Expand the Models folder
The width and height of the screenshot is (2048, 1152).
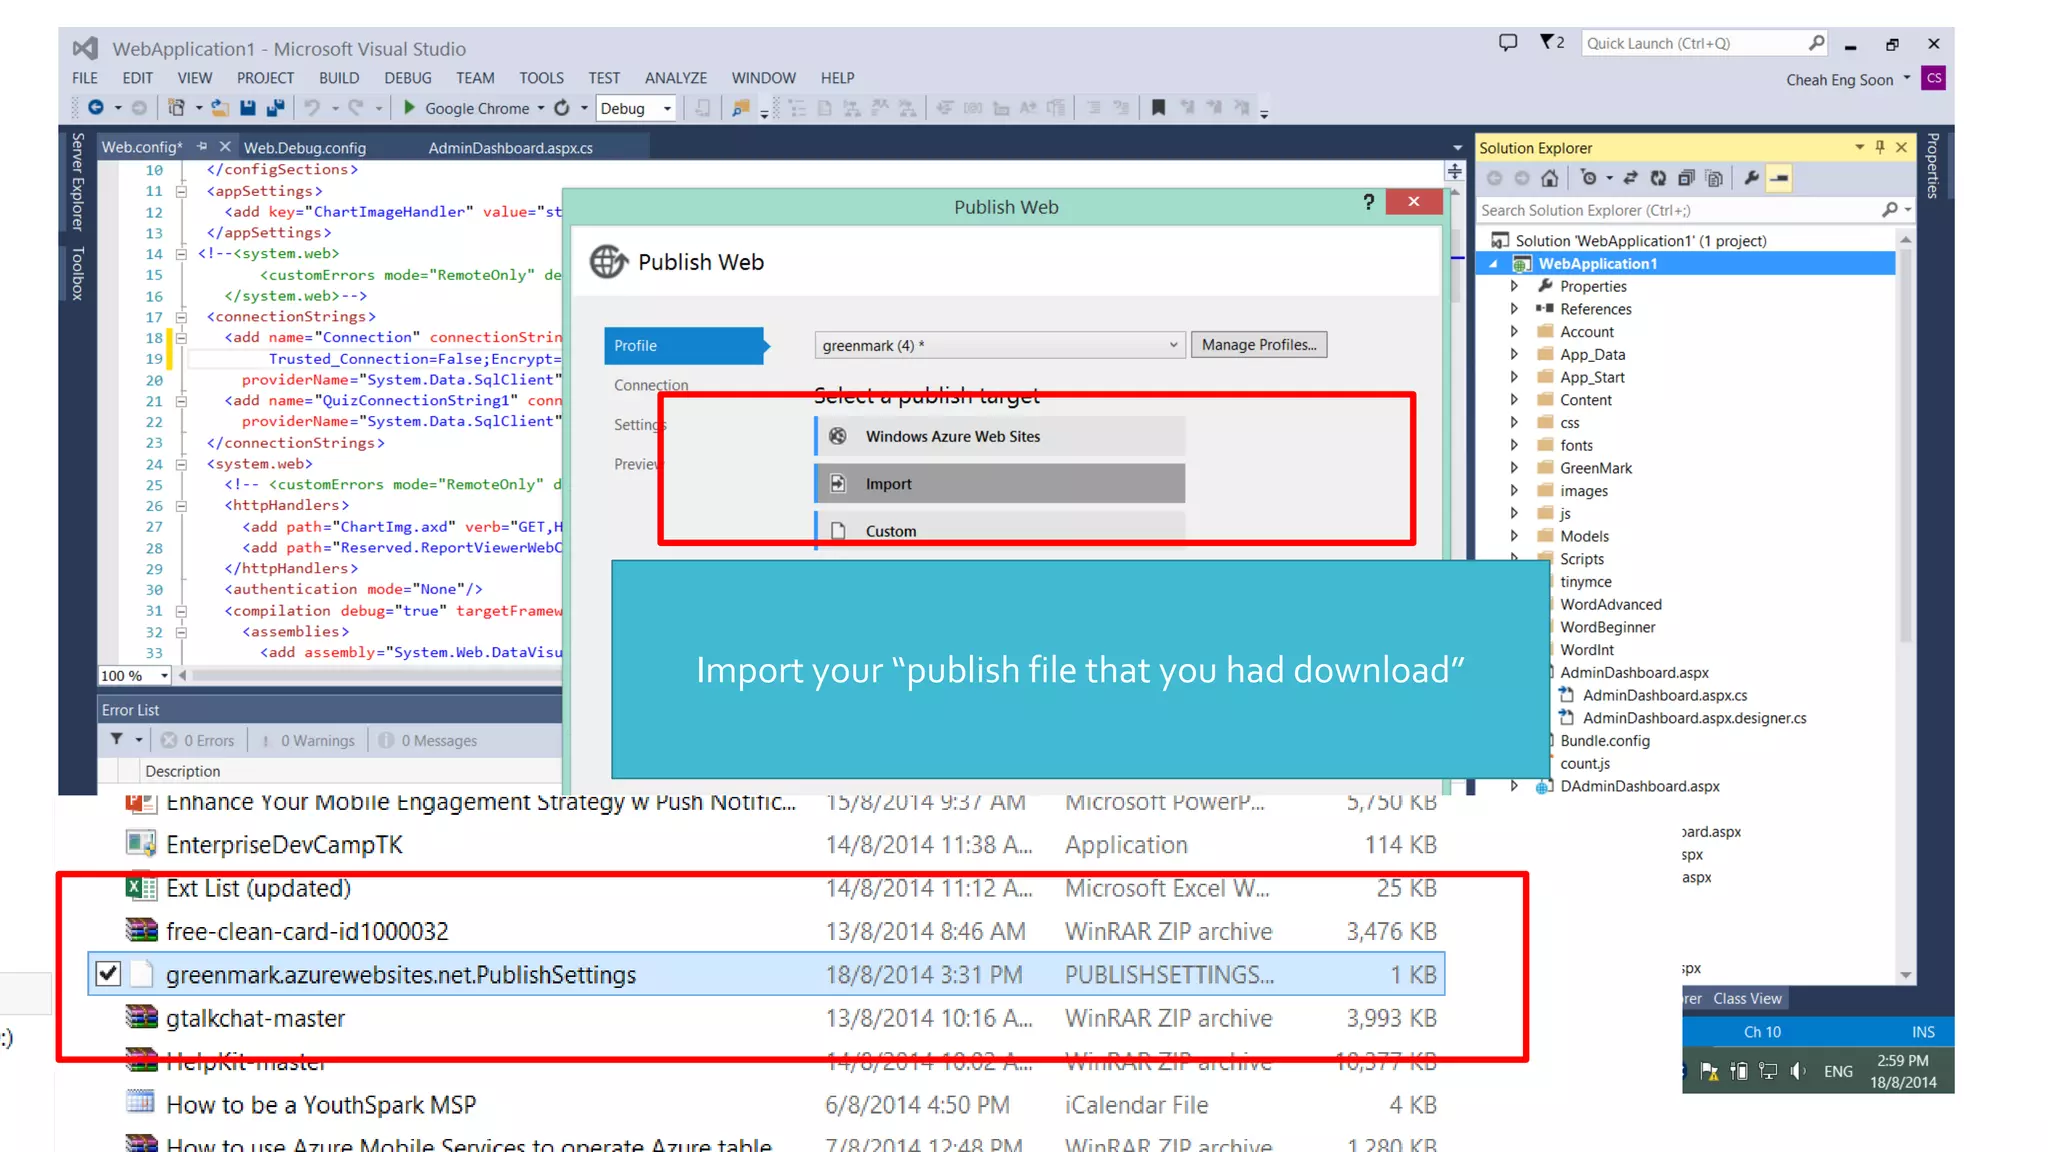coord(1514,536)
